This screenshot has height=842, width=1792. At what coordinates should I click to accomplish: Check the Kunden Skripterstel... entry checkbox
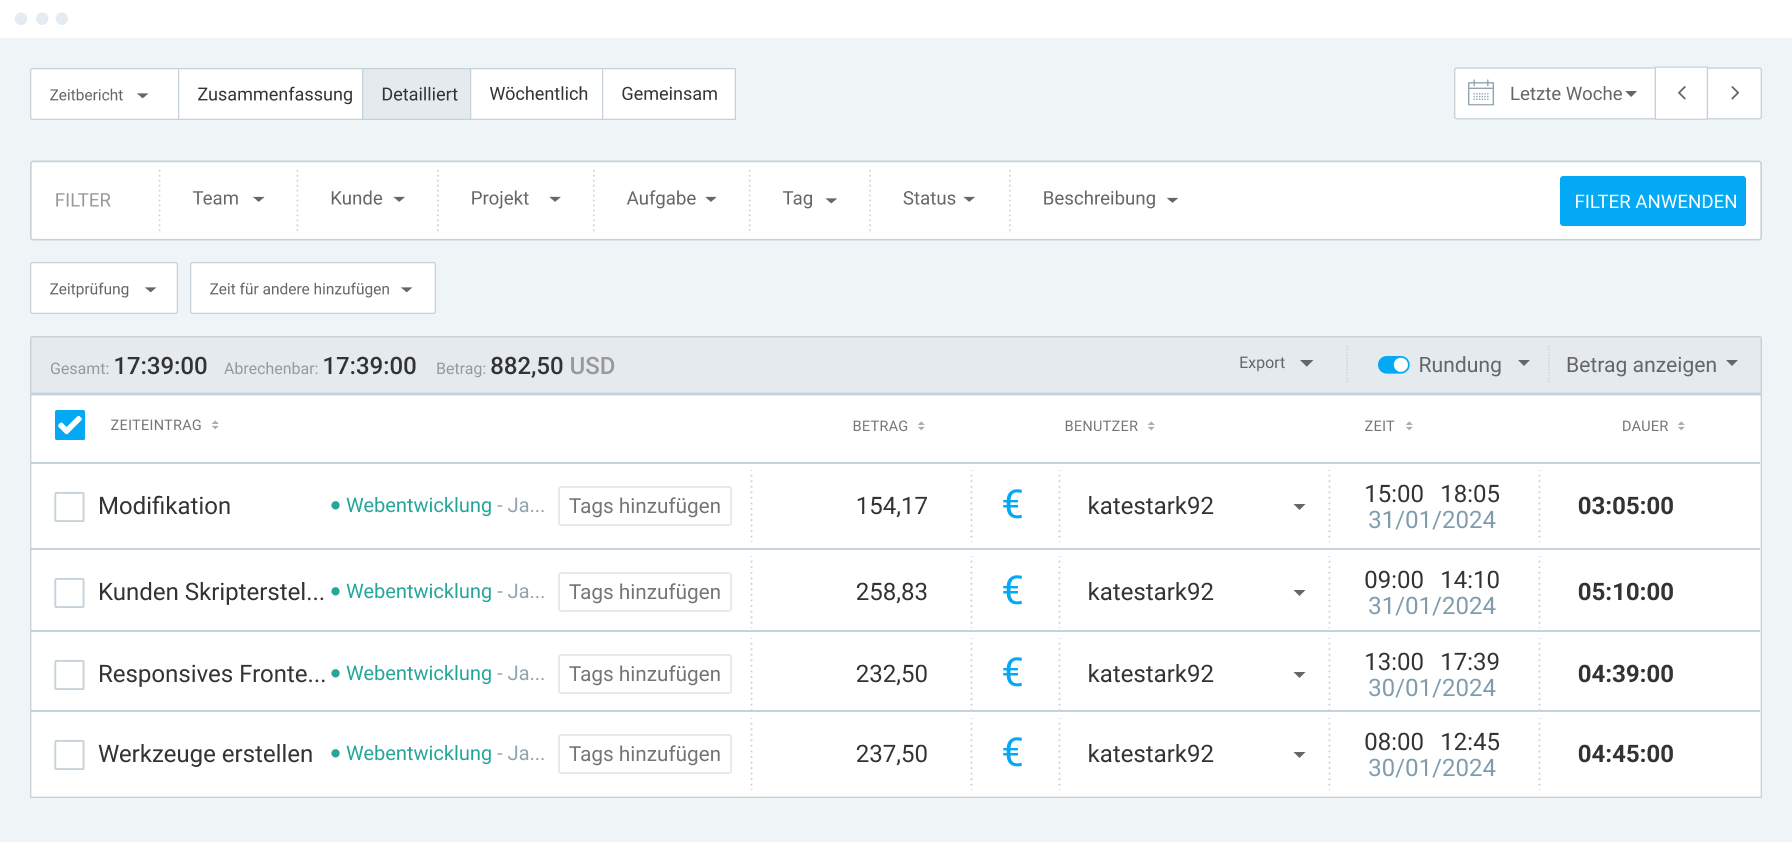70,592
